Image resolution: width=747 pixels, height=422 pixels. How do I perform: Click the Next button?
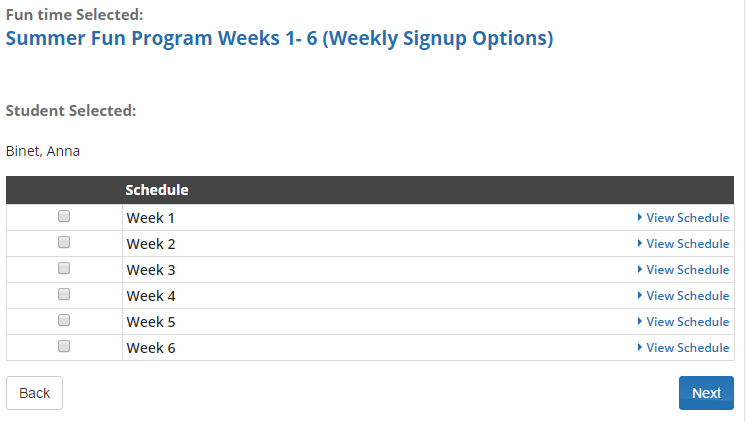[706, 393]
